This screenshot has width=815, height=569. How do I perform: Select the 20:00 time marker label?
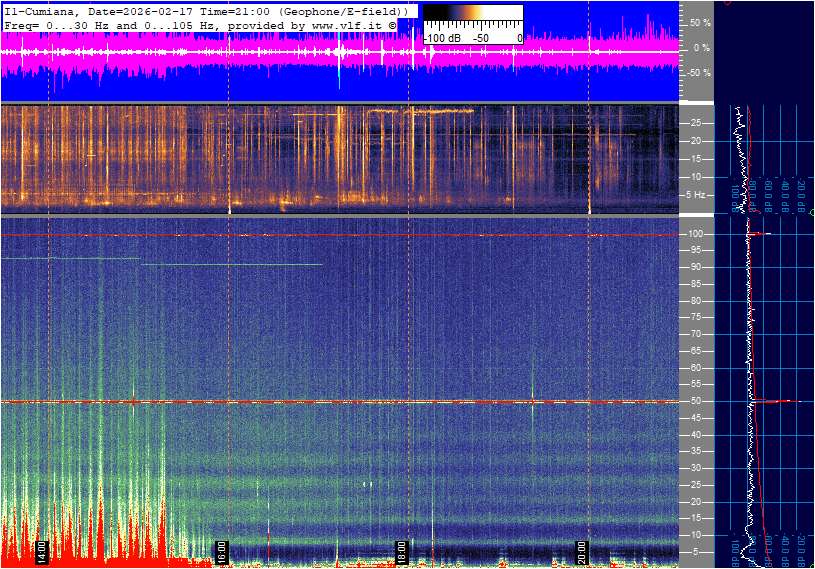click(x=582, y=551)
